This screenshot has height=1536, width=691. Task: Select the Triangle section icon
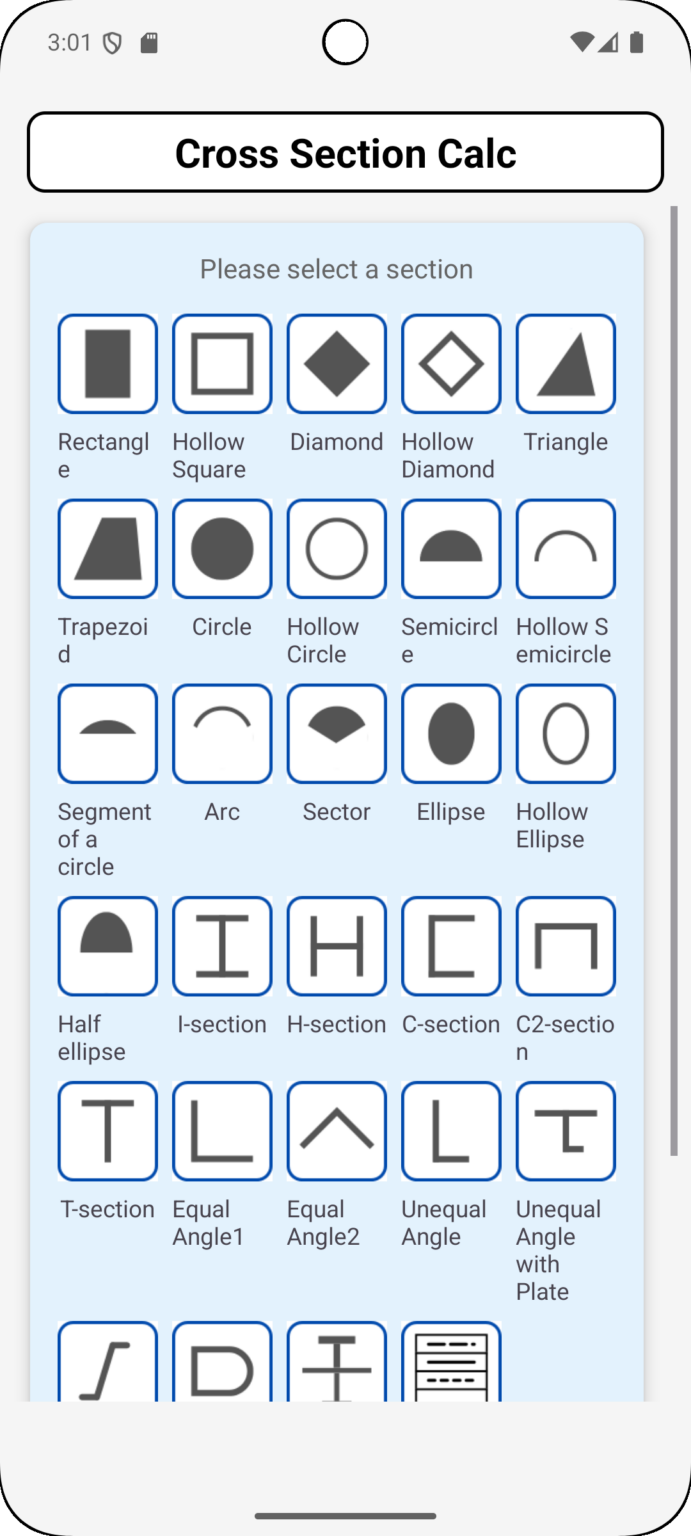pyautogui.click(x=565, y=363)
